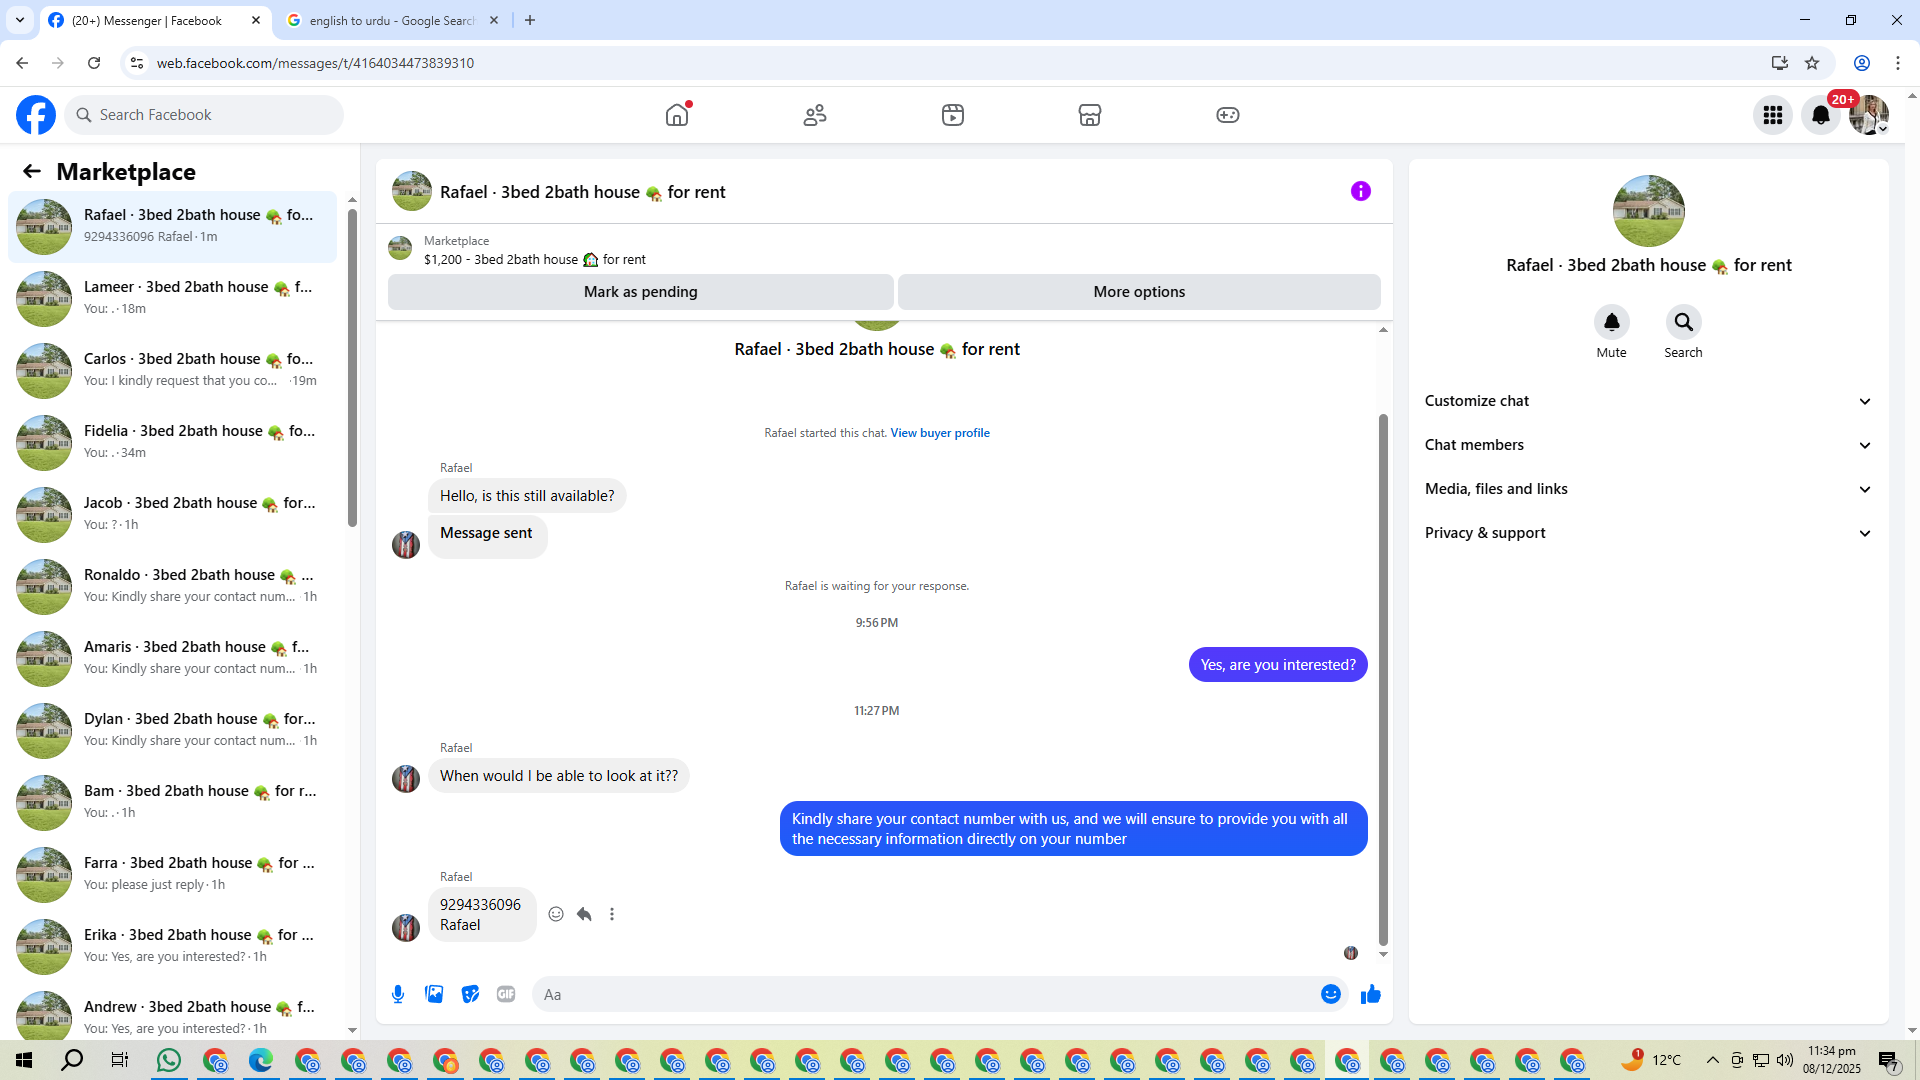Choose a sticker
1920x1080 pixels.
click(470, 994)
